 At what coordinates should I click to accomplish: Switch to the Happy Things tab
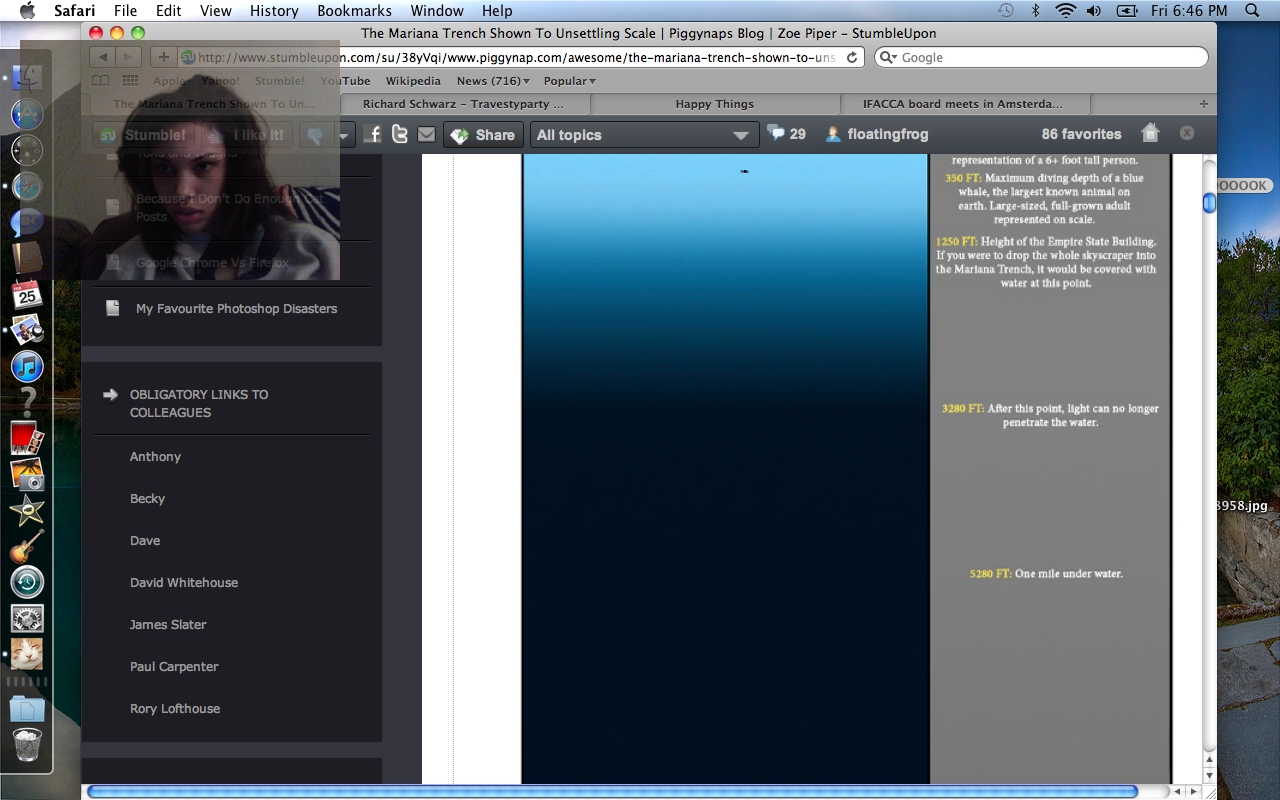click(x=714, y=104)
